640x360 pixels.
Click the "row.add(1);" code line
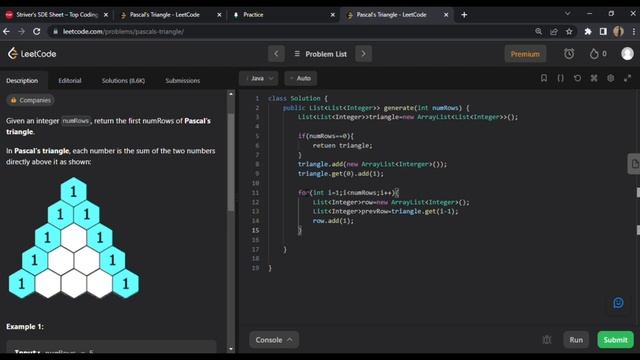(x=333, y=221)
